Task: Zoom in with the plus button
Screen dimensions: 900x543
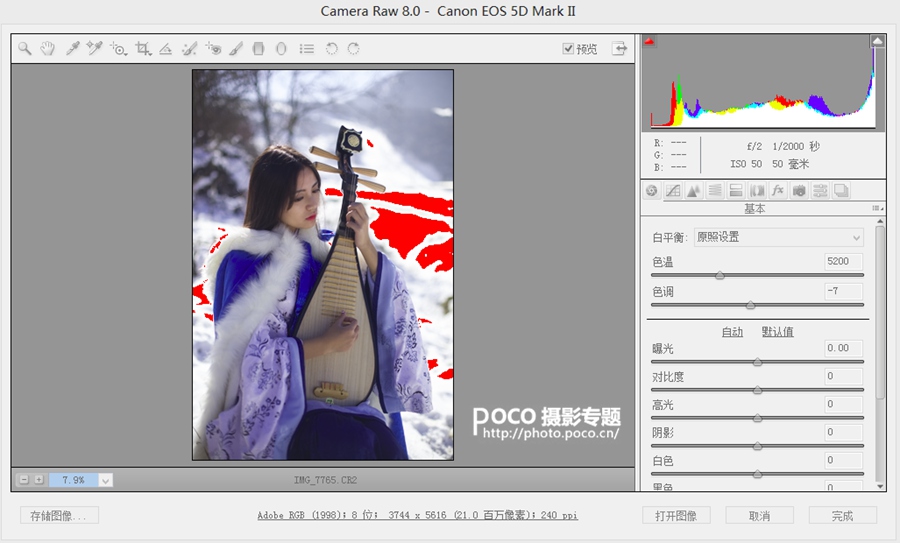Action: pyautogui.click(x=38, y=479)
